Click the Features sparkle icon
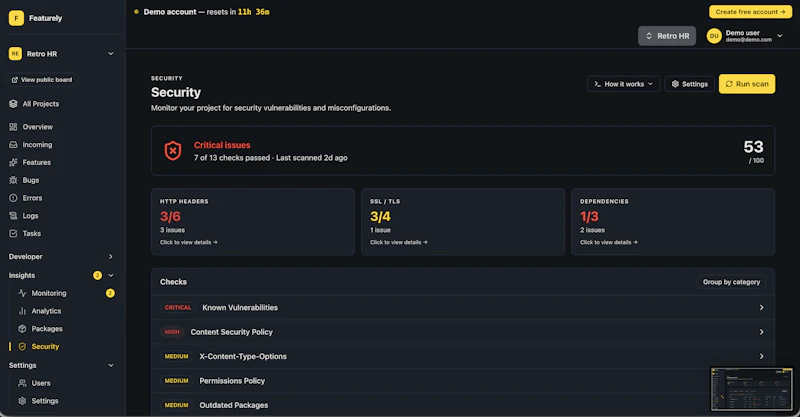The width and height of the screenshot is (800, 417). (13, 162)
